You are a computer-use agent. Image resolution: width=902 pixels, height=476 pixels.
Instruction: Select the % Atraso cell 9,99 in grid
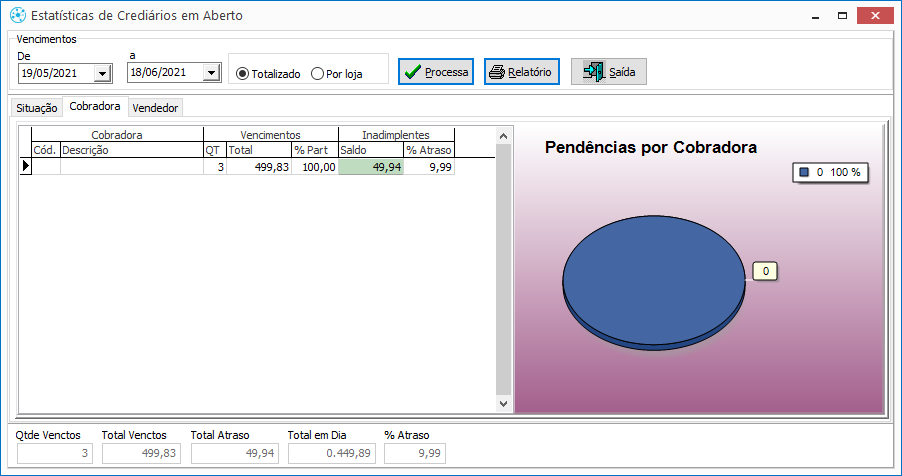click(x=429, y=167)
